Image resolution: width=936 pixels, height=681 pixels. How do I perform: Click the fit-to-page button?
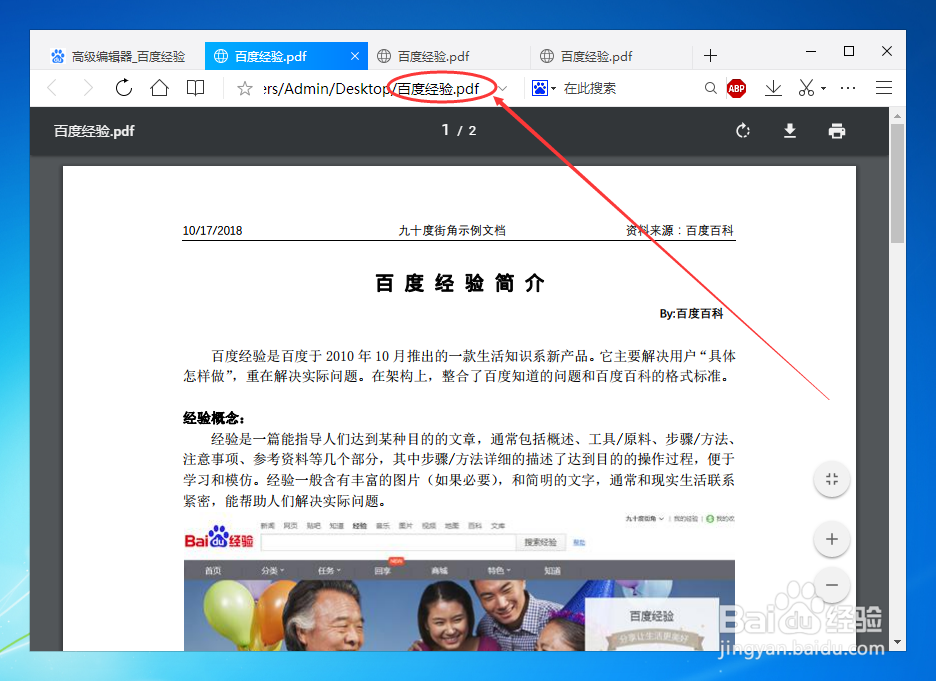coord(832,479)
